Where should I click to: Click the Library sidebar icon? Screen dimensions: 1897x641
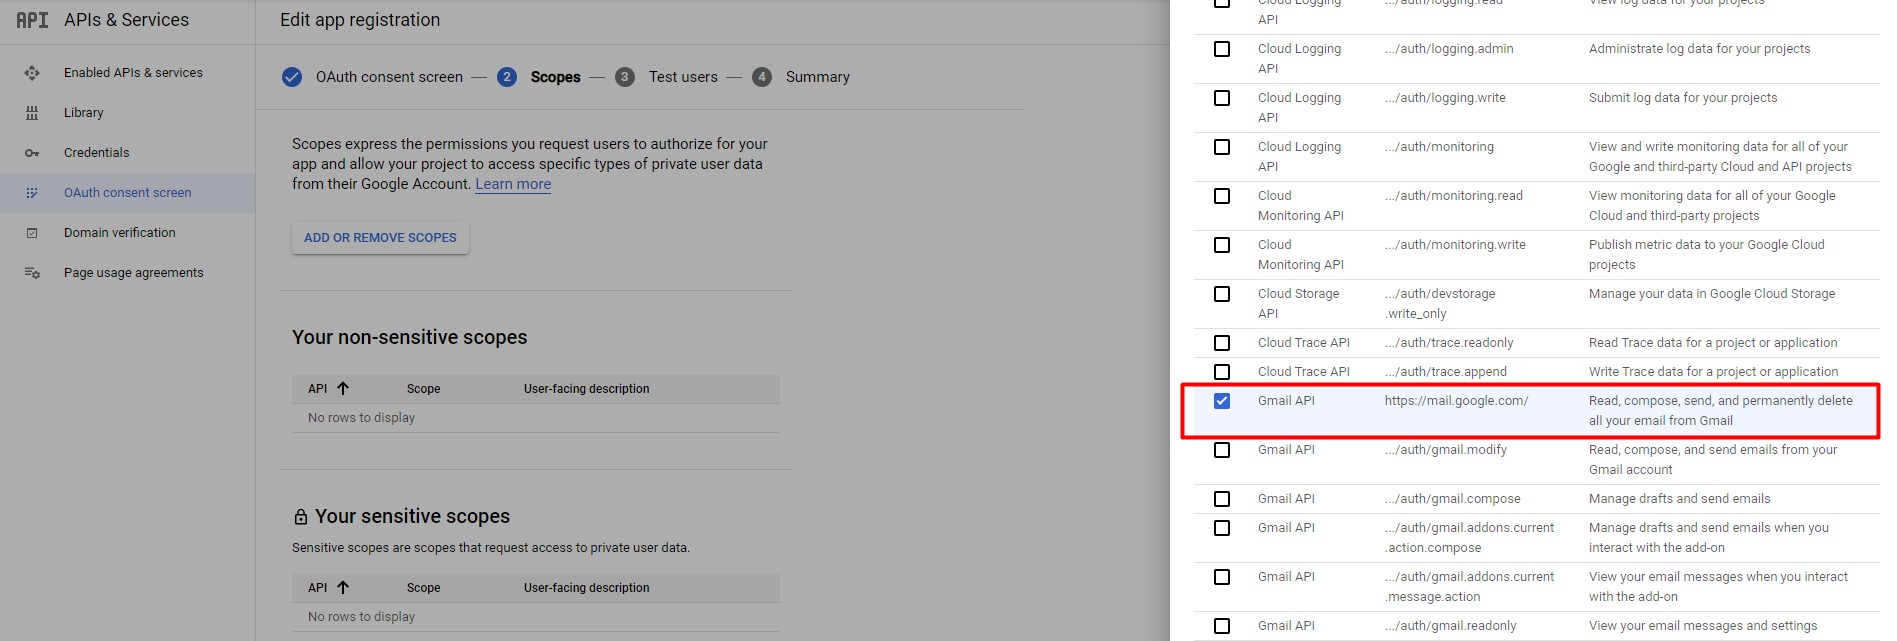[x=32, y=113]
